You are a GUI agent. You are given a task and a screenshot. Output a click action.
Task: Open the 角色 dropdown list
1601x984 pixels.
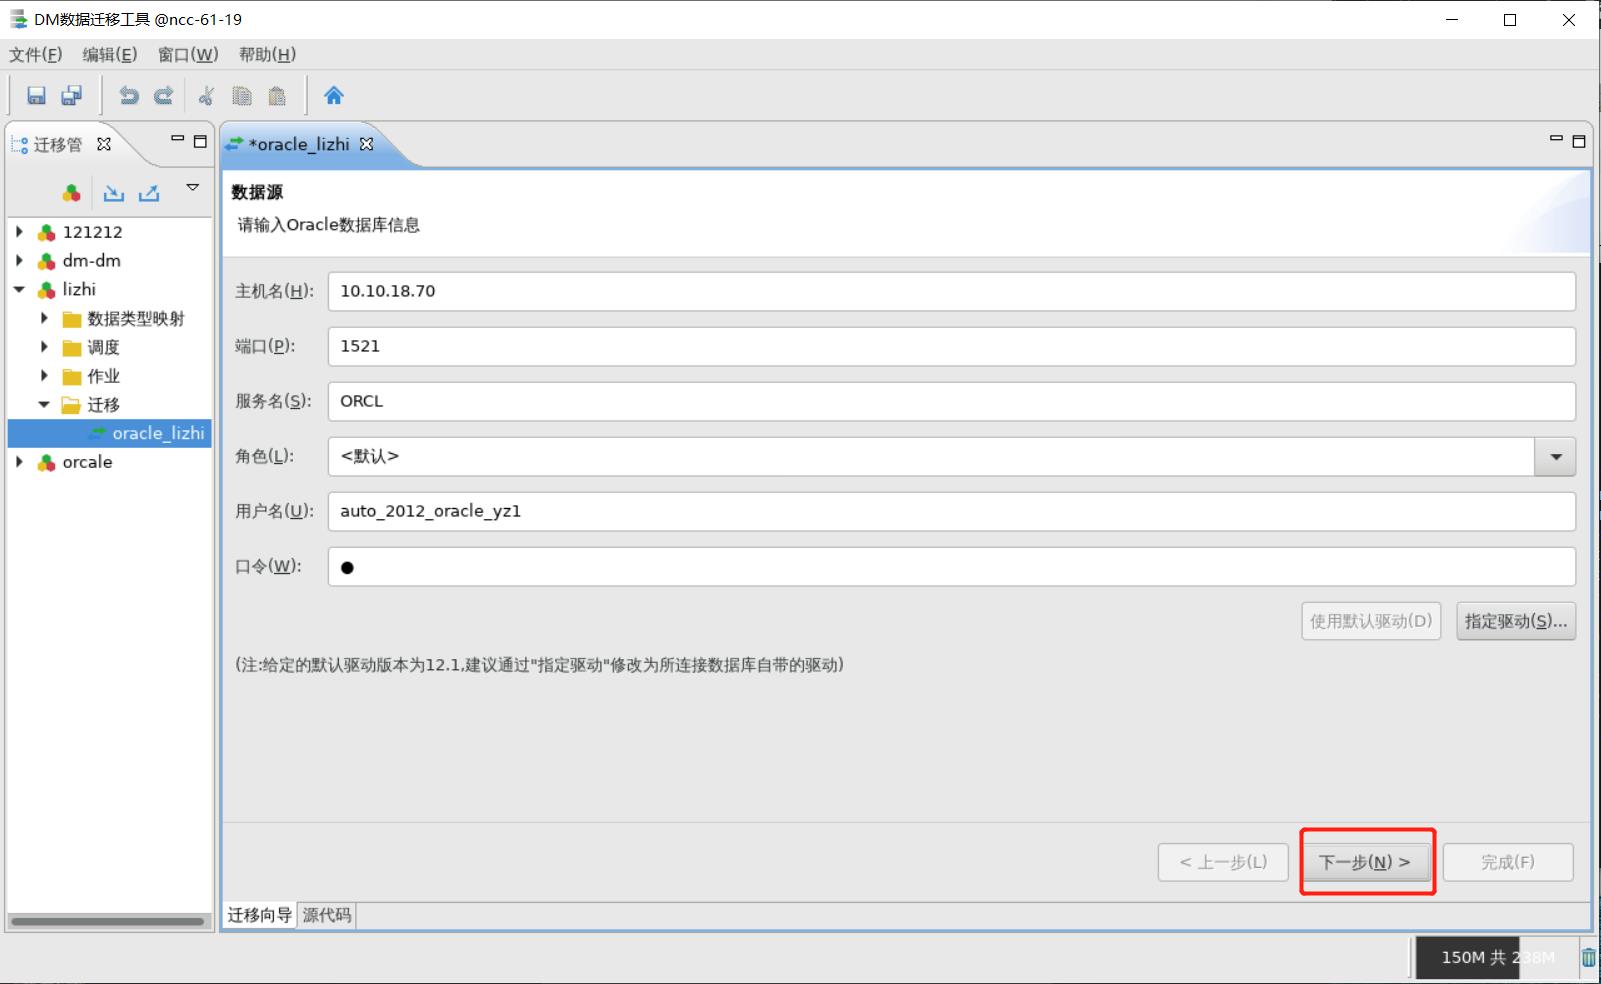pos(1555,457)
